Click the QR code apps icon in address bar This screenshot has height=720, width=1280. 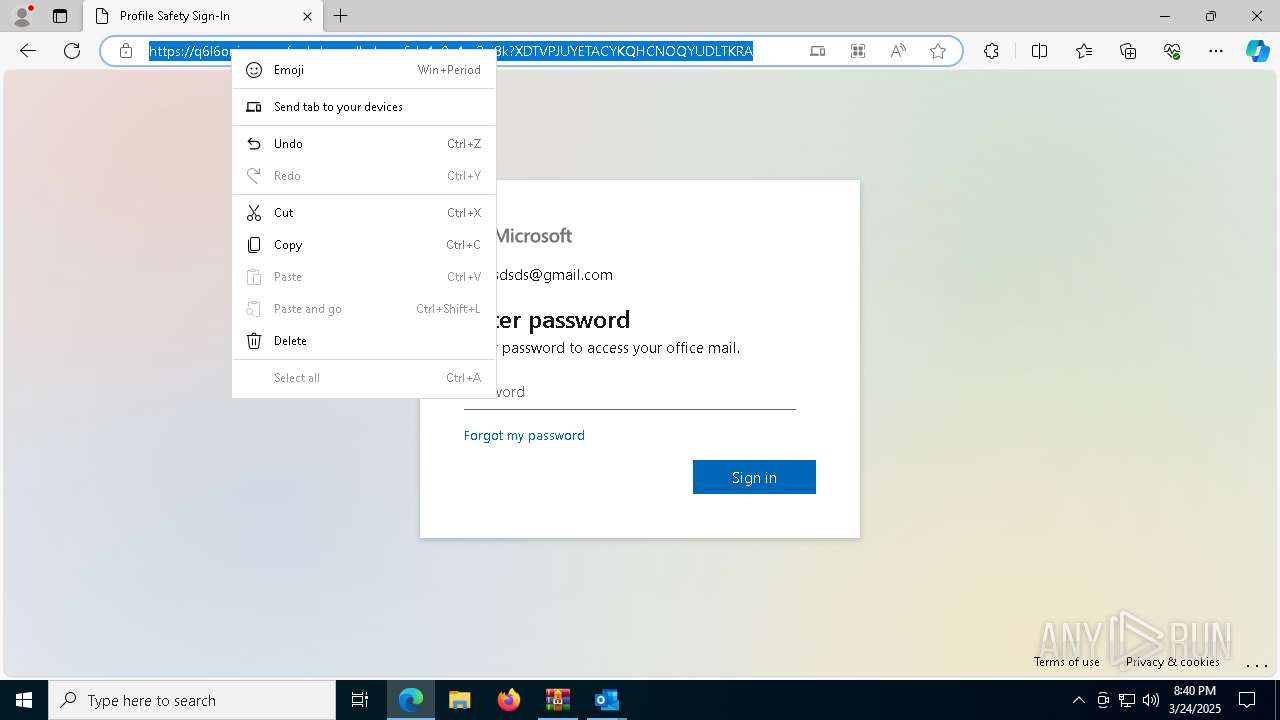tap(857, 51)
